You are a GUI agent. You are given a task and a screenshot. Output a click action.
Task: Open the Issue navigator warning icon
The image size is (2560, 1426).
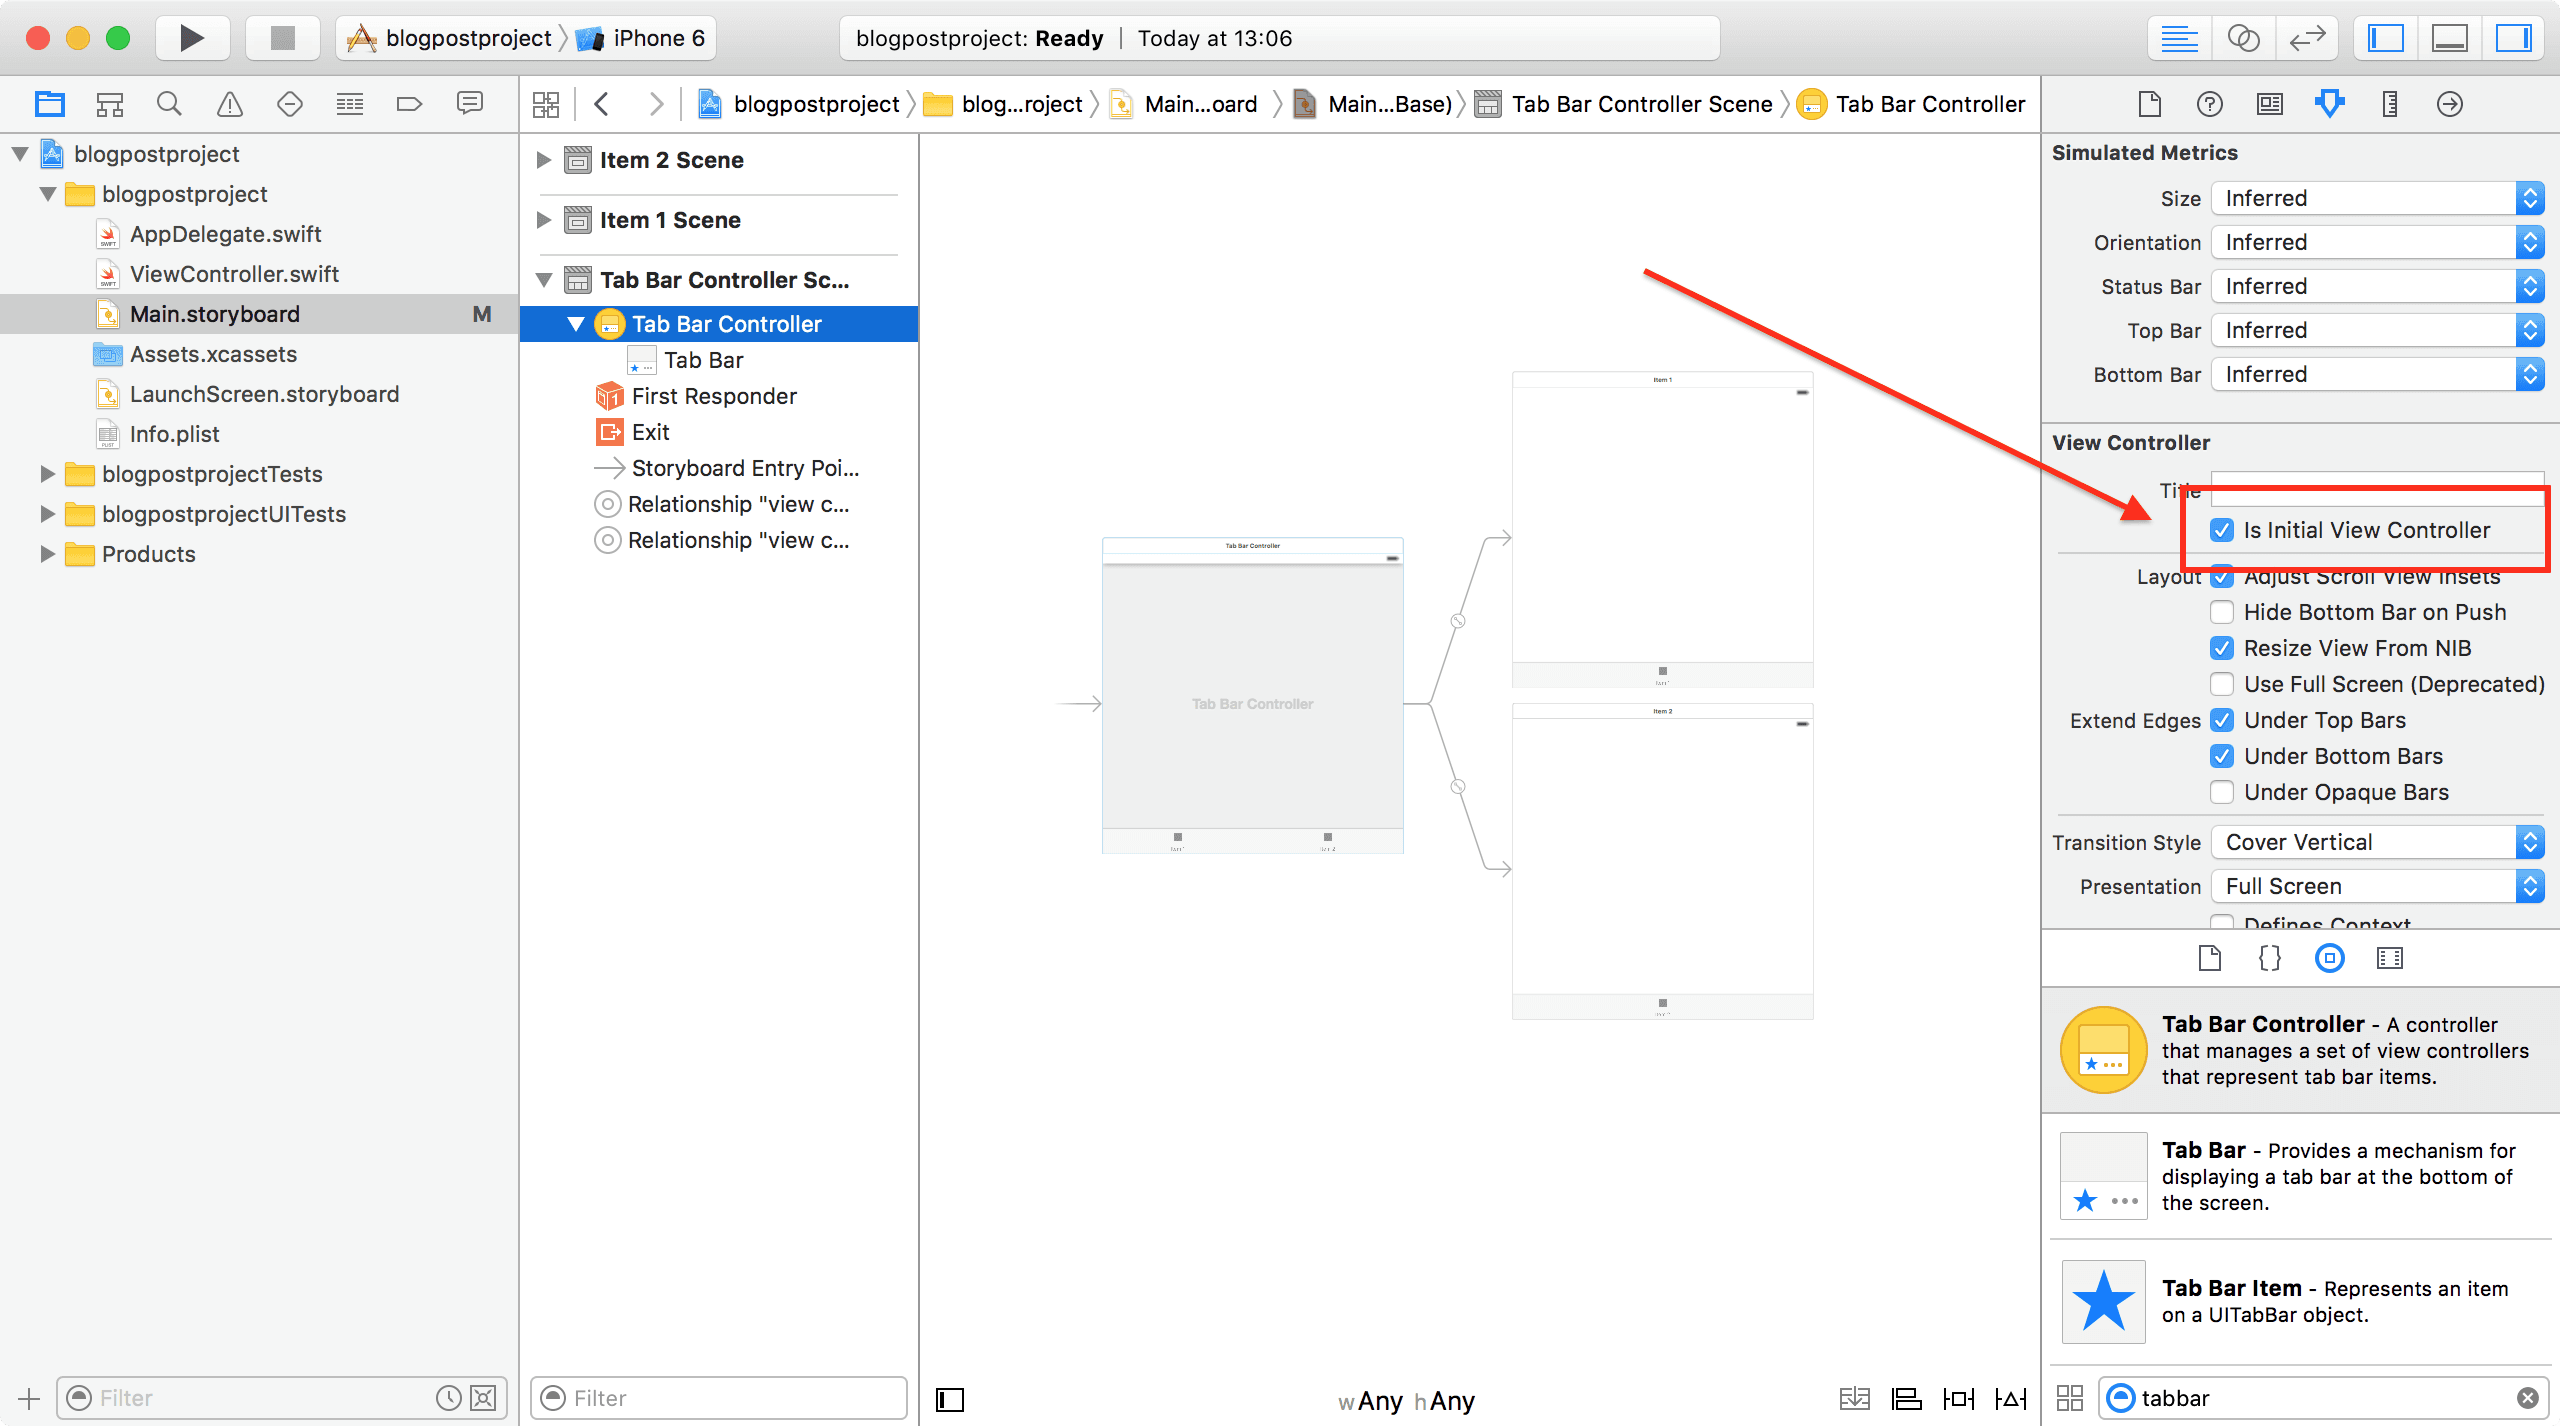[229, 103]
